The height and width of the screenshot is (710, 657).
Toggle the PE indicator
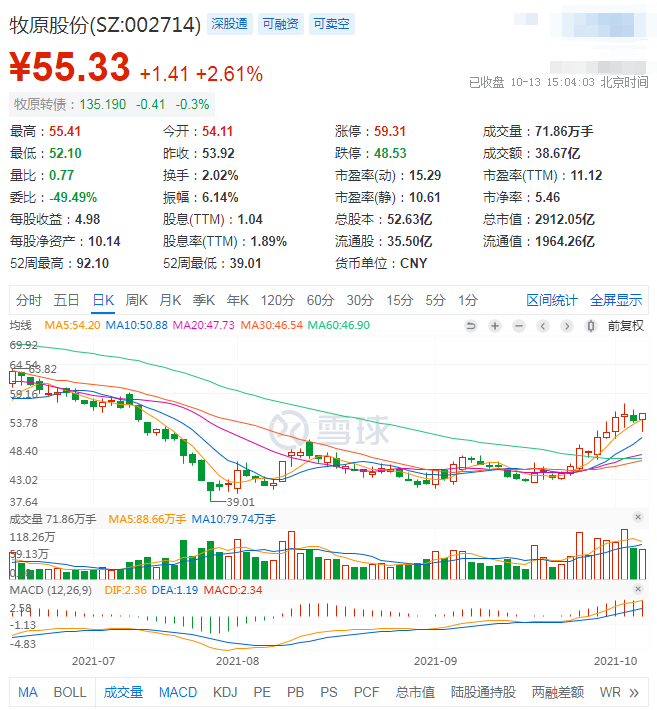pyautogui.click(x=262, y=693)
